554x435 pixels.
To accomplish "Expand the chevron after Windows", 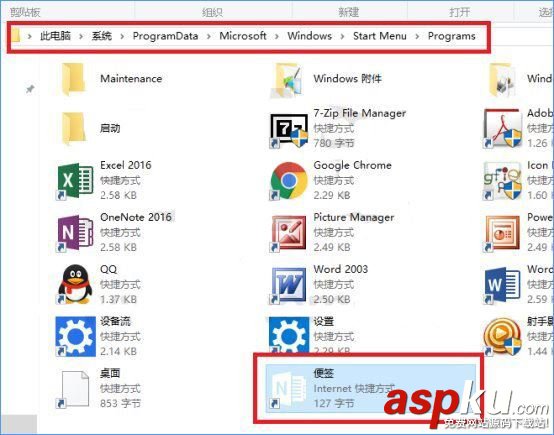I will [342, 36].
